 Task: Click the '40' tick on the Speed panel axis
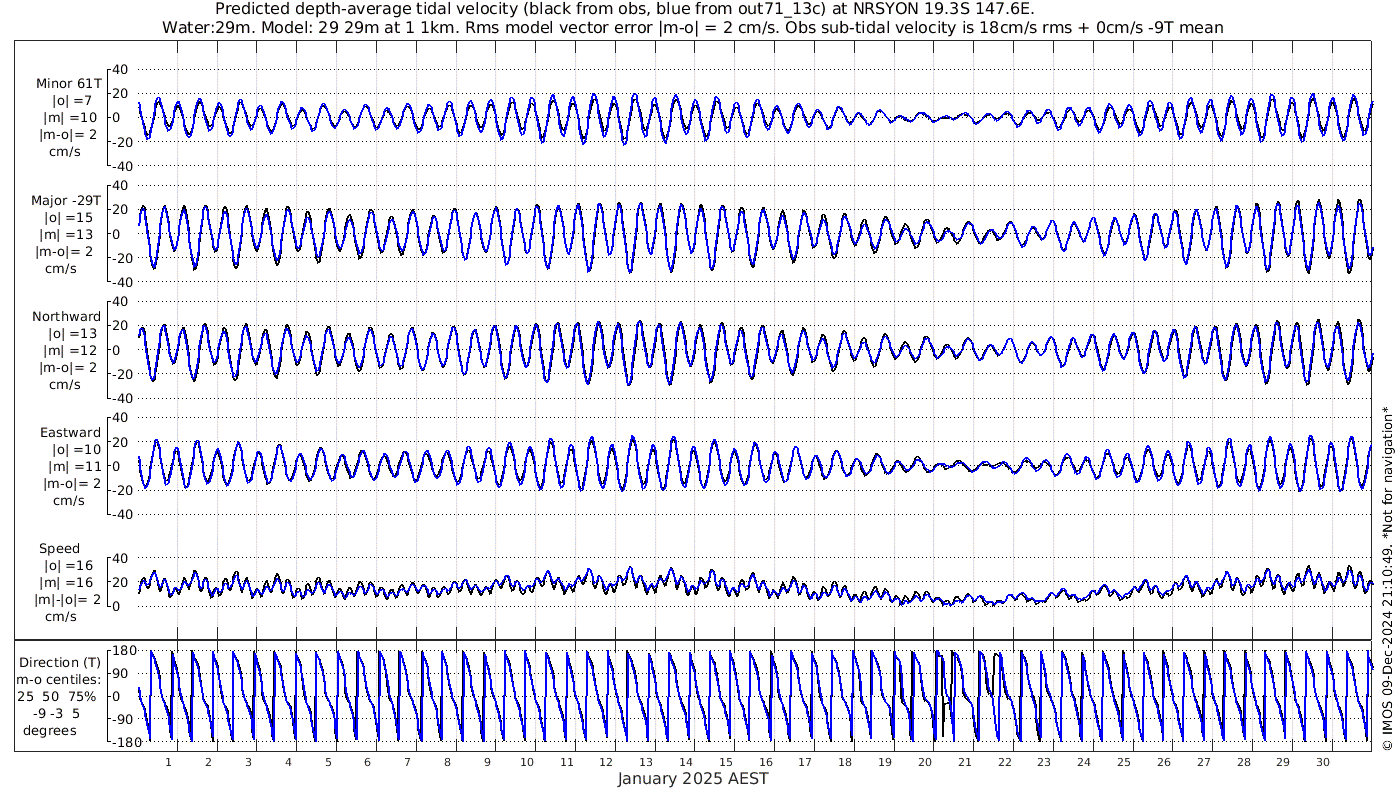[120, 558]
